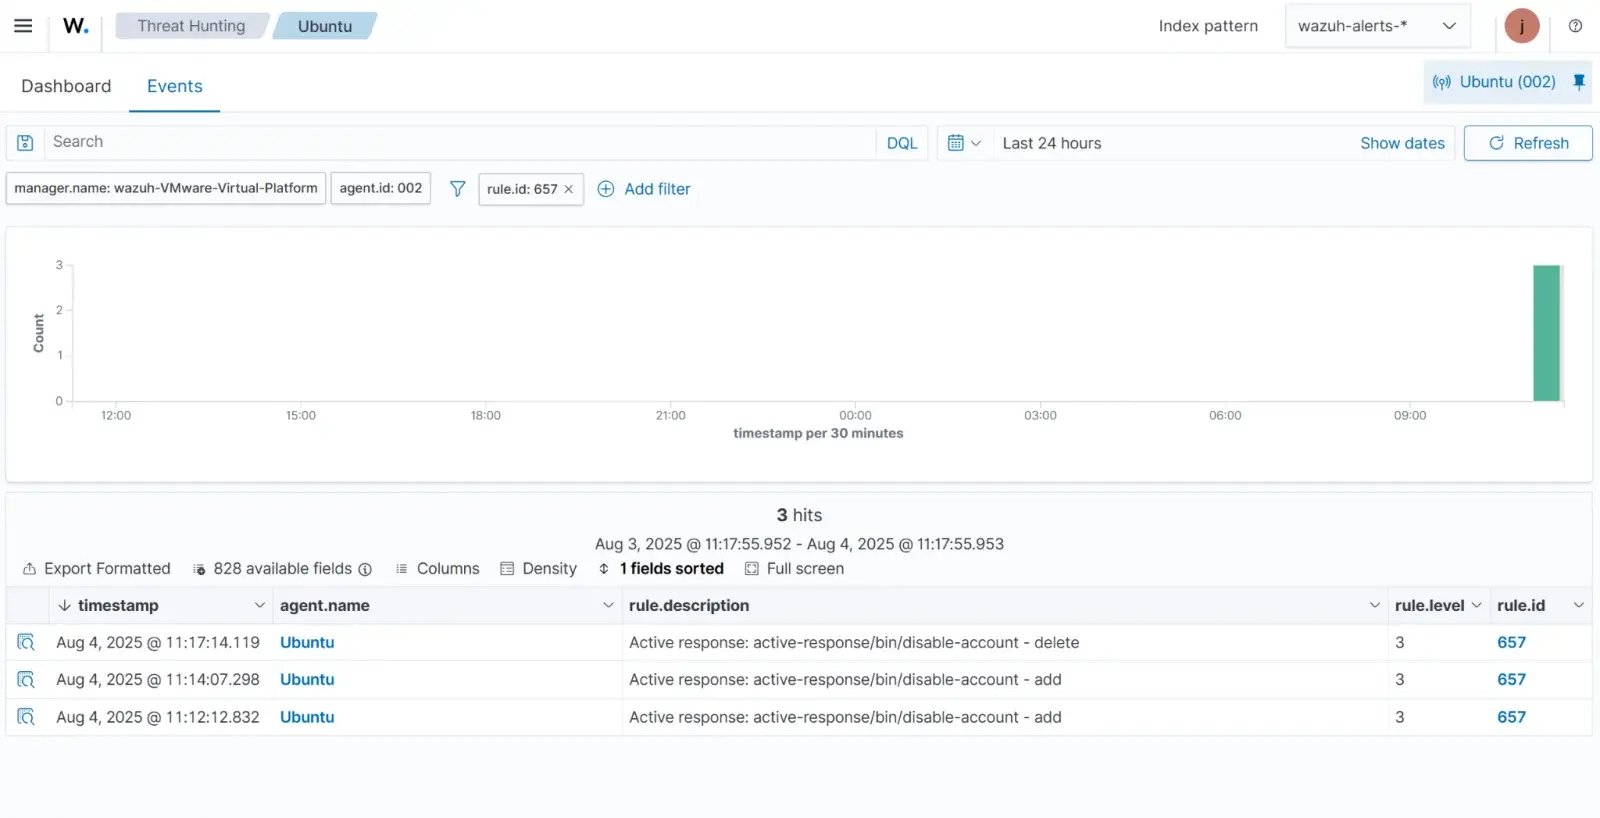Open Ubuntu agent link in 11:12:12 row
The image size is (1600, 818).
[307, 717]
